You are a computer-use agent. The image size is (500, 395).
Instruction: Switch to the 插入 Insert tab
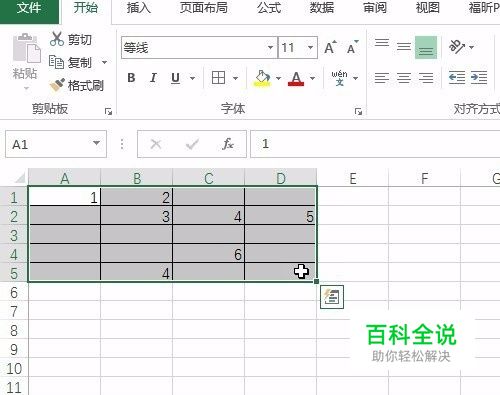click(139, 8)
